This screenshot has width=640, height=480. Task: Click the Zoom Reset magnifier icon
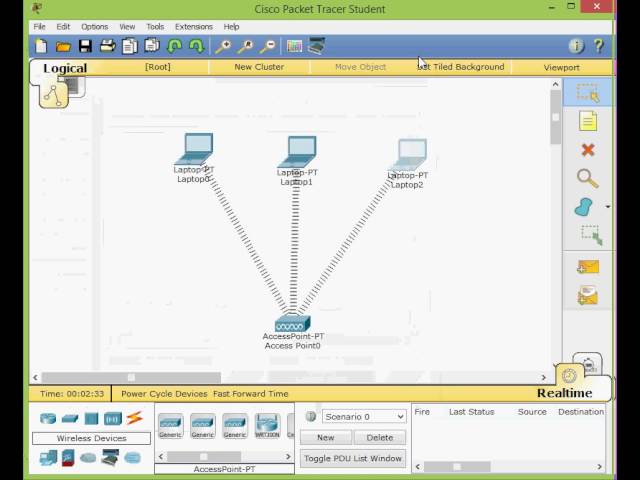coord(246,47)
